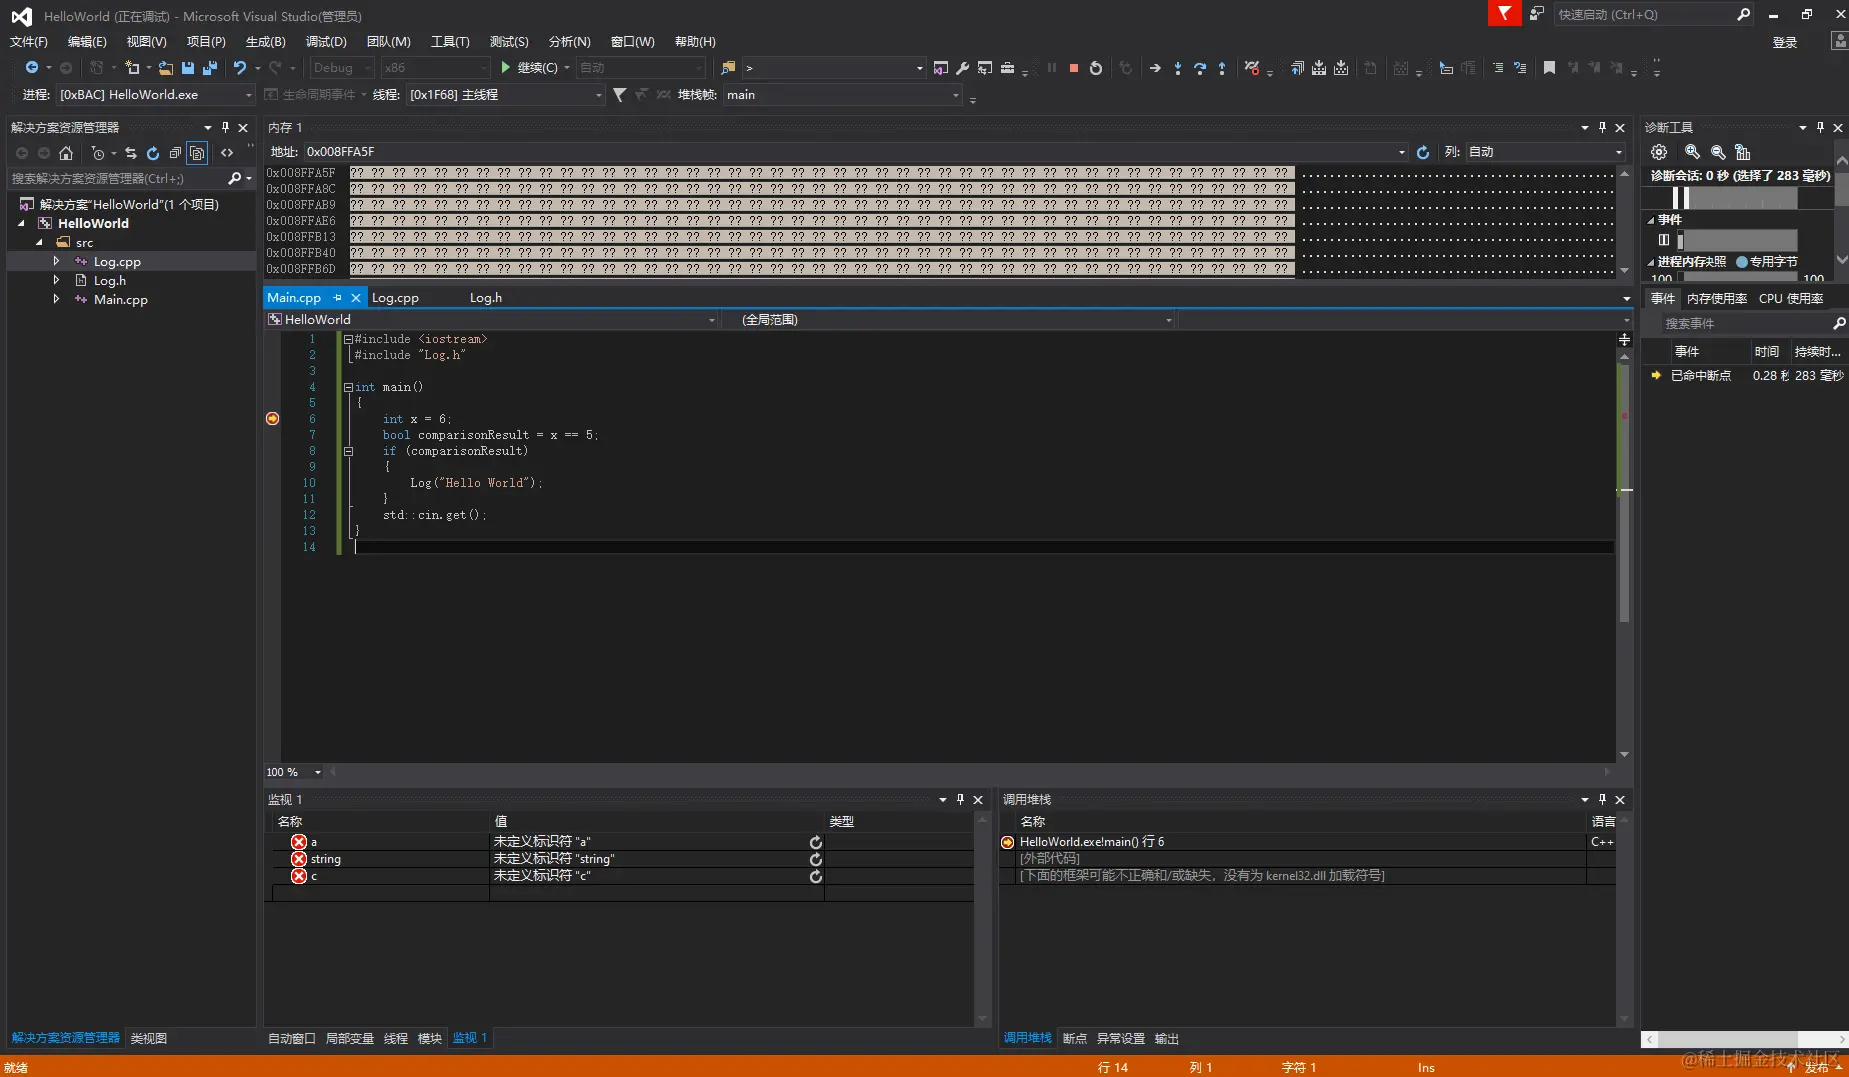
Task: Open the 调试(D) menu
Action: (326, 41)
